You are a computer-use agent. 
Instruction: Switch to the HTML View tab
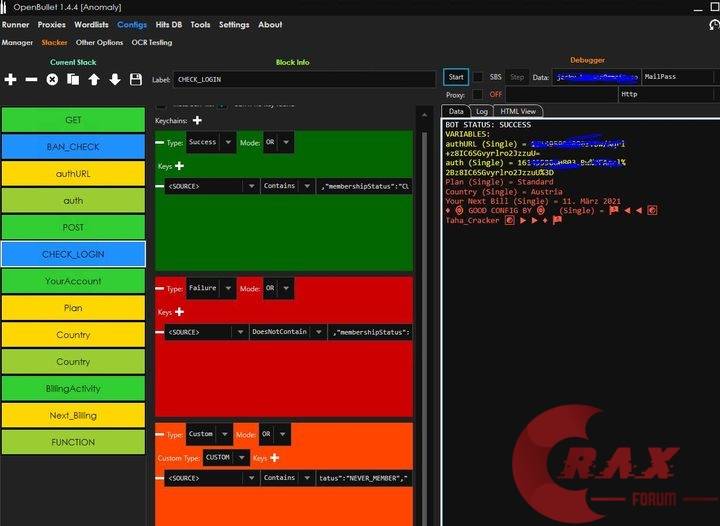click(x=518, y=111)
